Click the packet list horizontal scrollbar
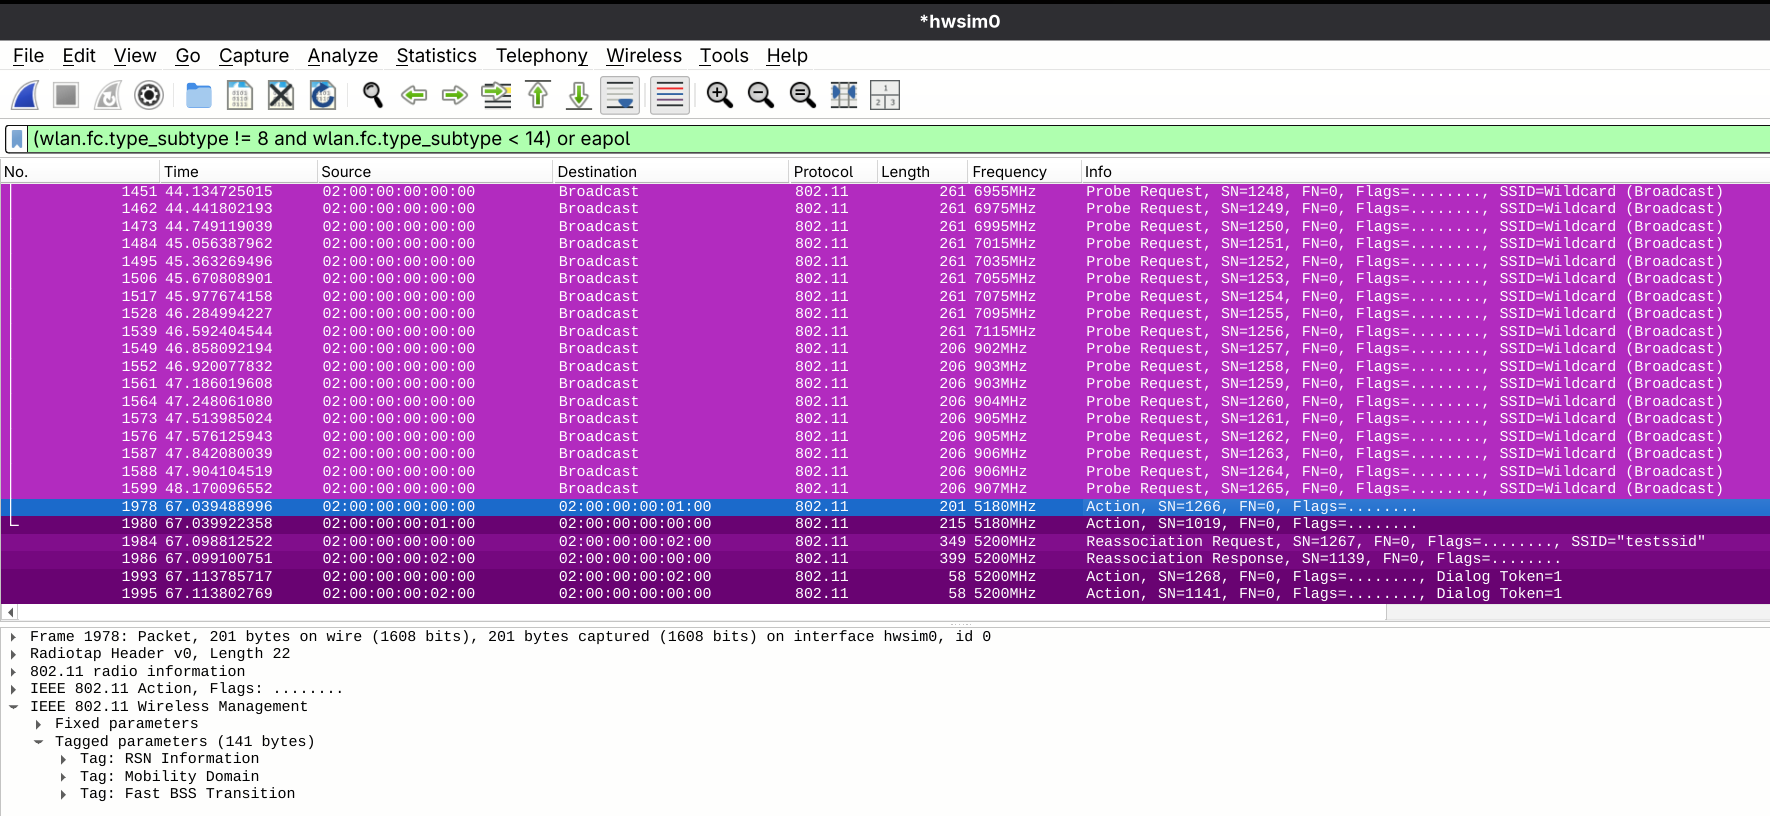This screenshot has height=816, width=1770. (700, 612)
